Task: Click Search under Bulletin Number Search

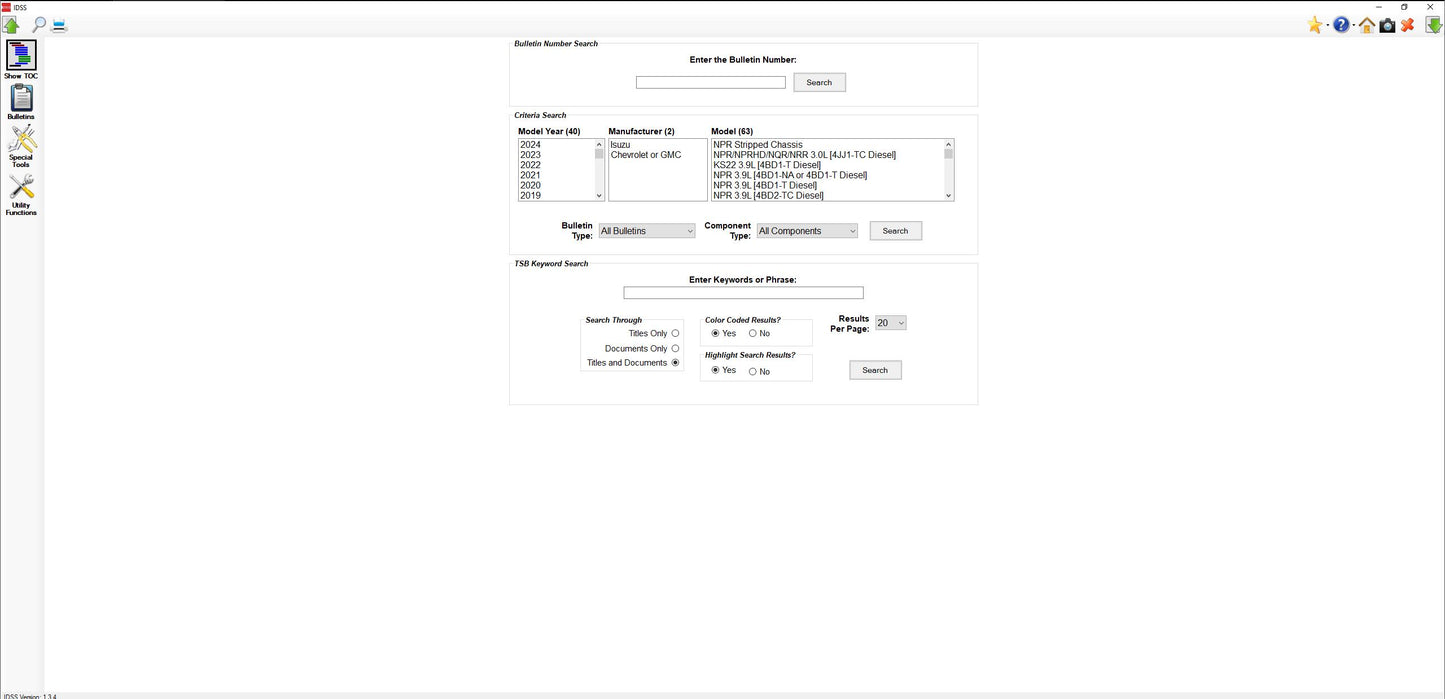Action: 819,82
